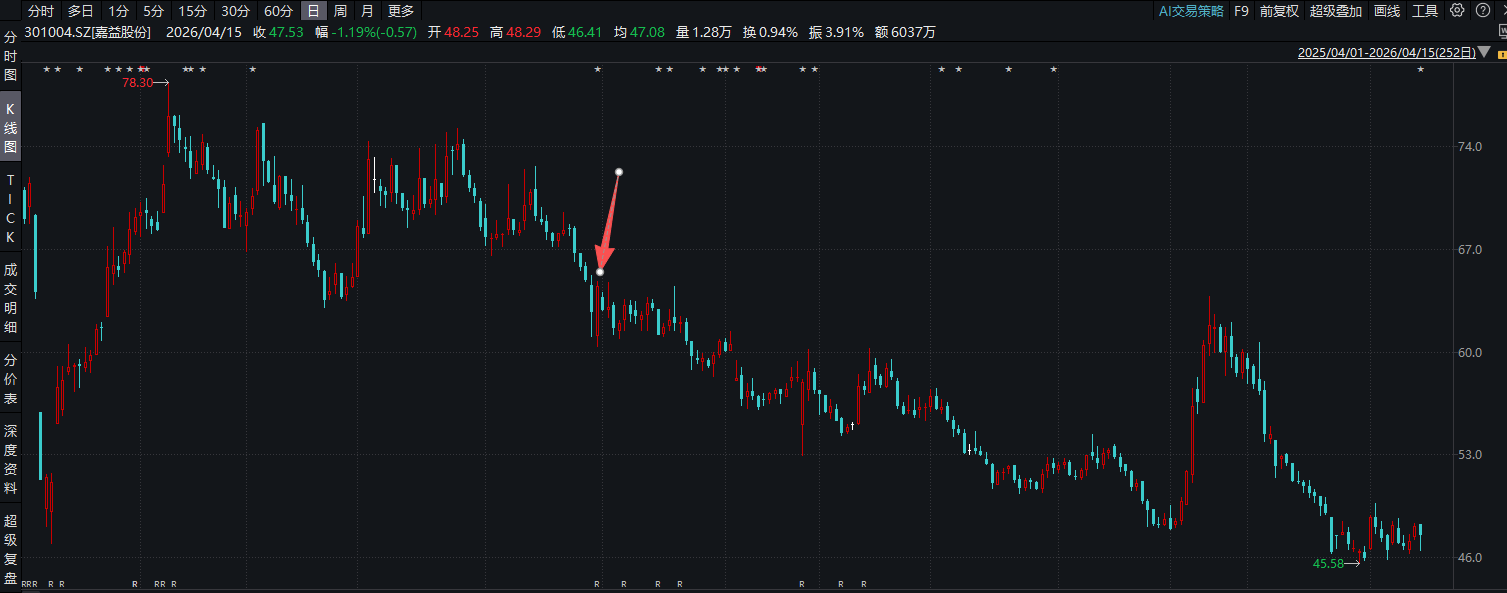Open the settings gear icon
Viewport: 1507px width, 593px height.
pyautogui.click(x=1457, y=11)
